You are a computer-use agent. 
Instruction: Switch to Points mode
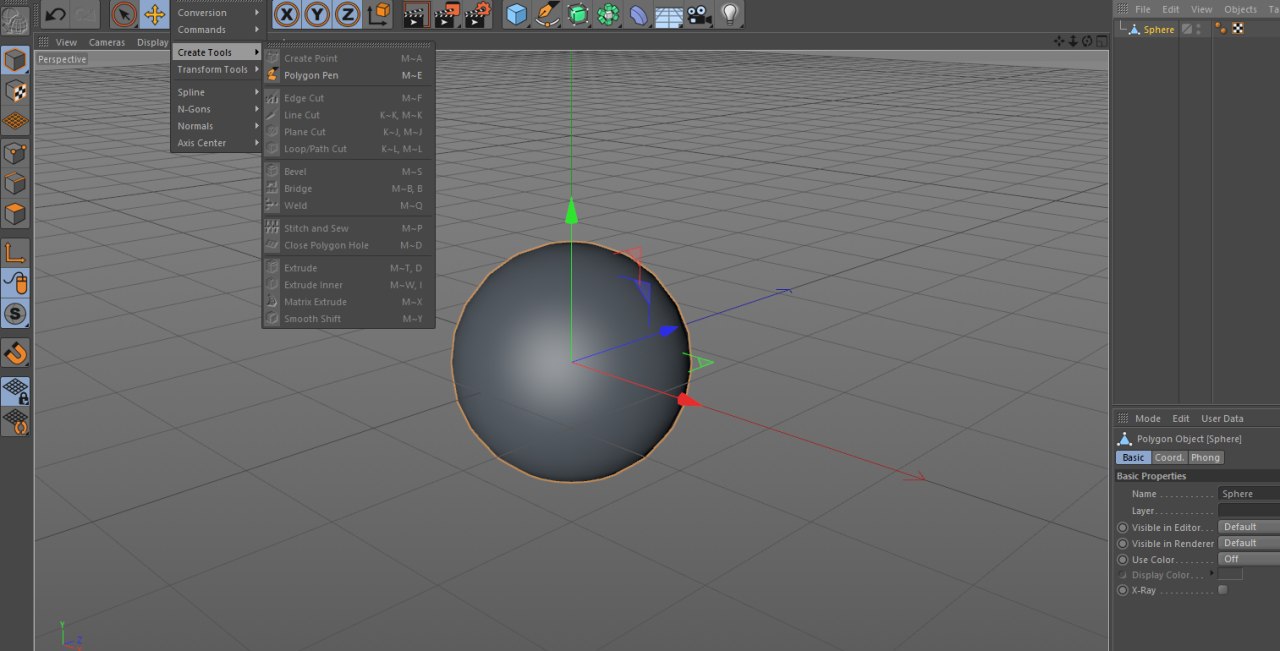point(15,153)
